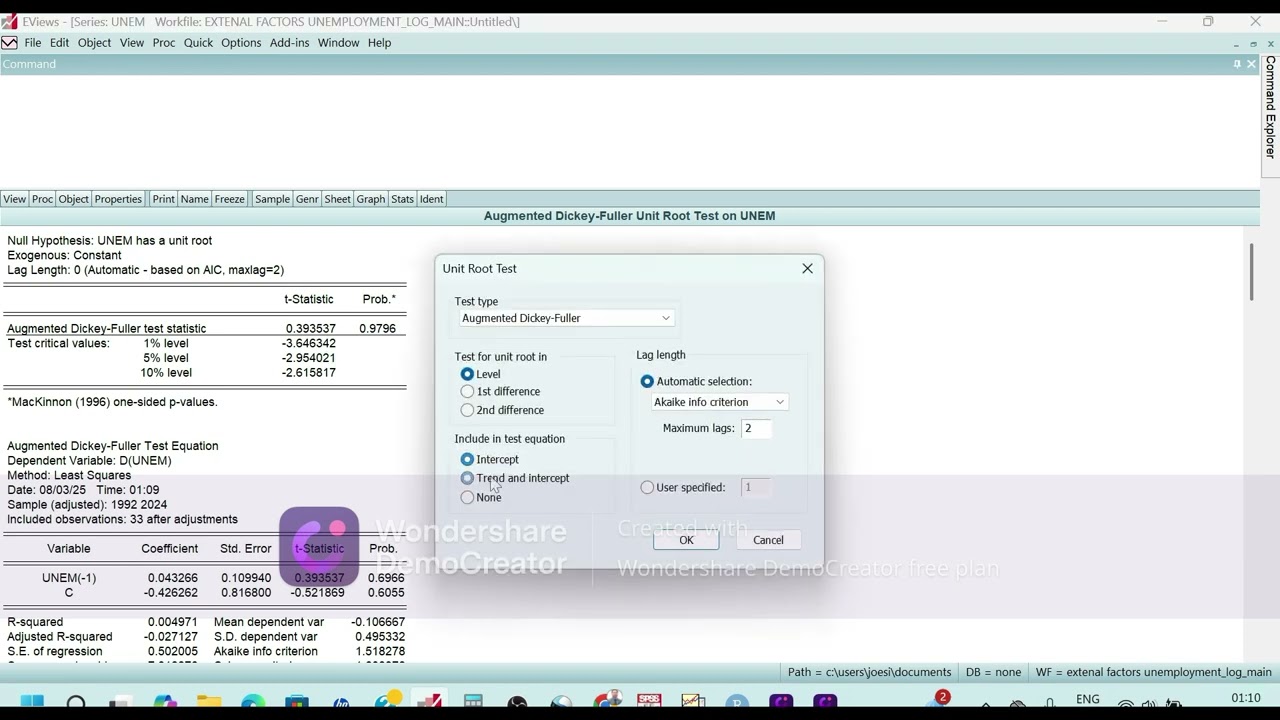This screenshot has width=1280, height=720.
Task: Choose Trend and intercept option
Action: [x=467, y=478]
